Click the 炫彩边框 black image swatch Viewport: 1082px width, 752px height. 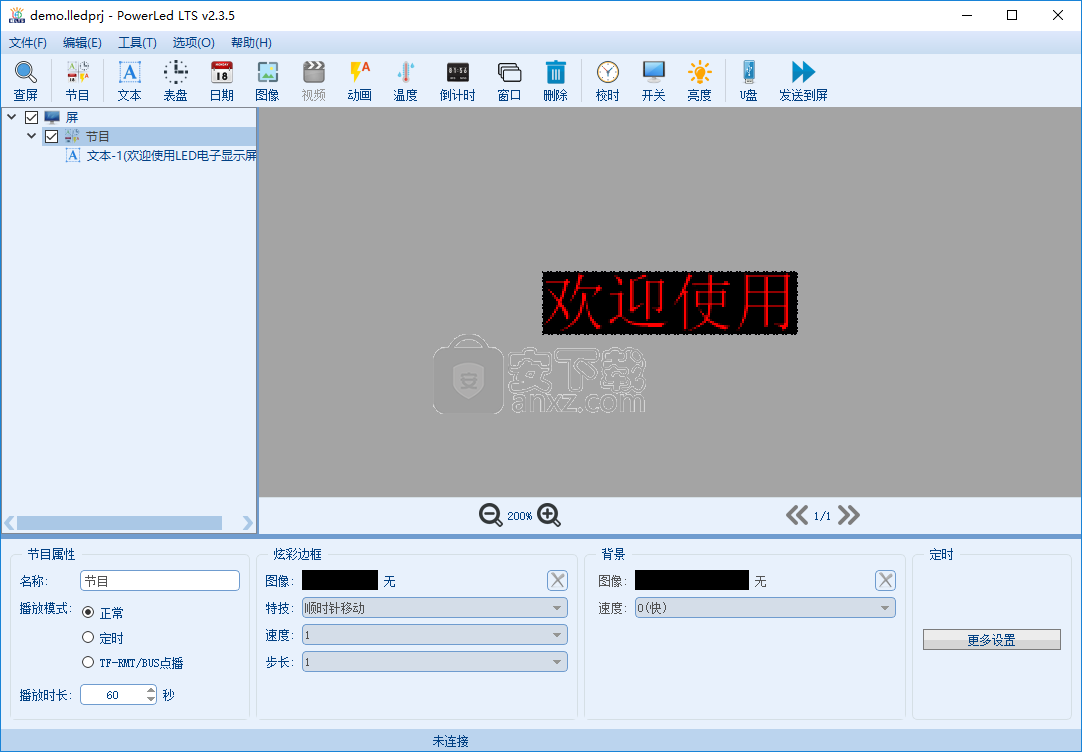(340, 580)
